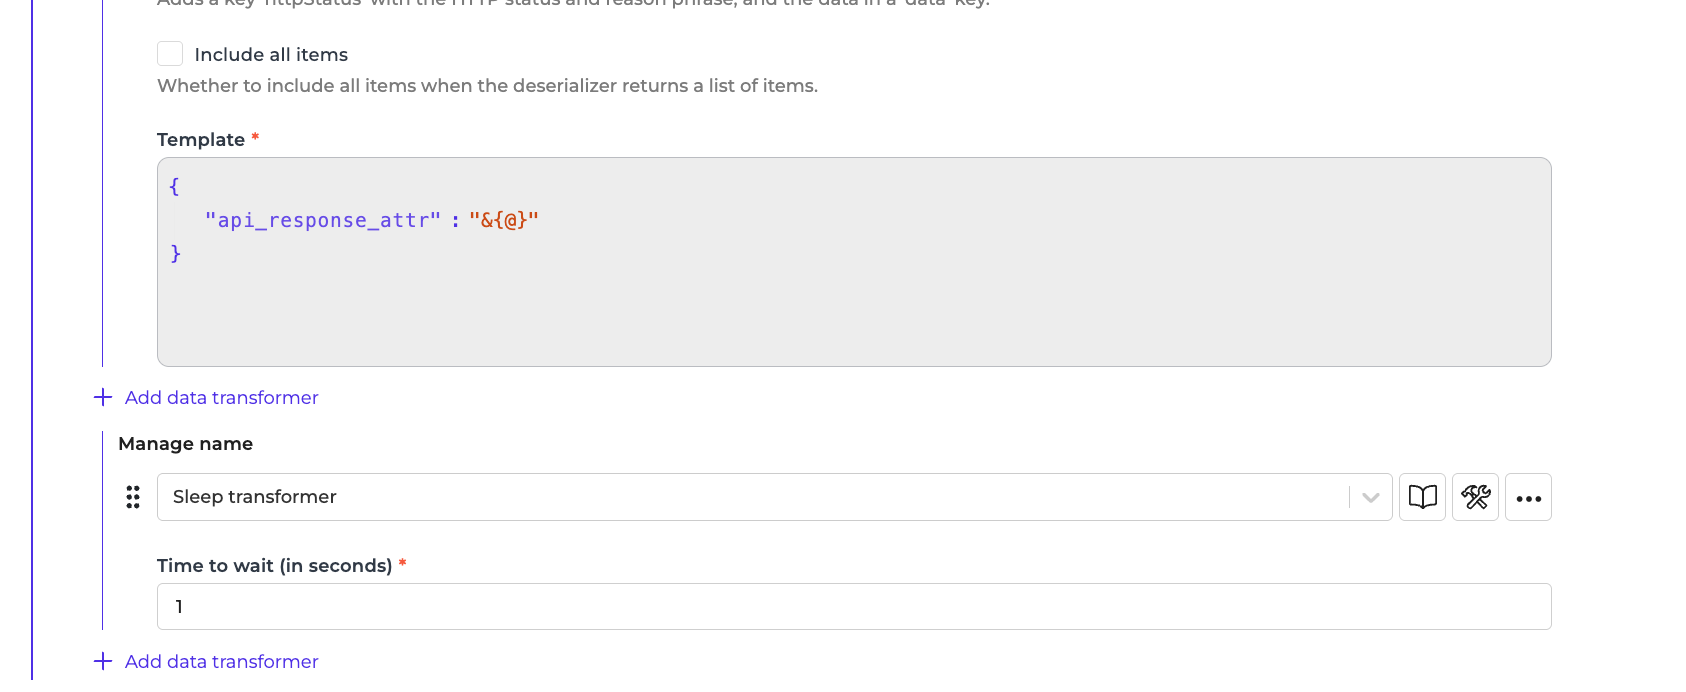Click the "&{@}" value in Template
Viewport: 1686px width, 692px height.
click(504, 220)
